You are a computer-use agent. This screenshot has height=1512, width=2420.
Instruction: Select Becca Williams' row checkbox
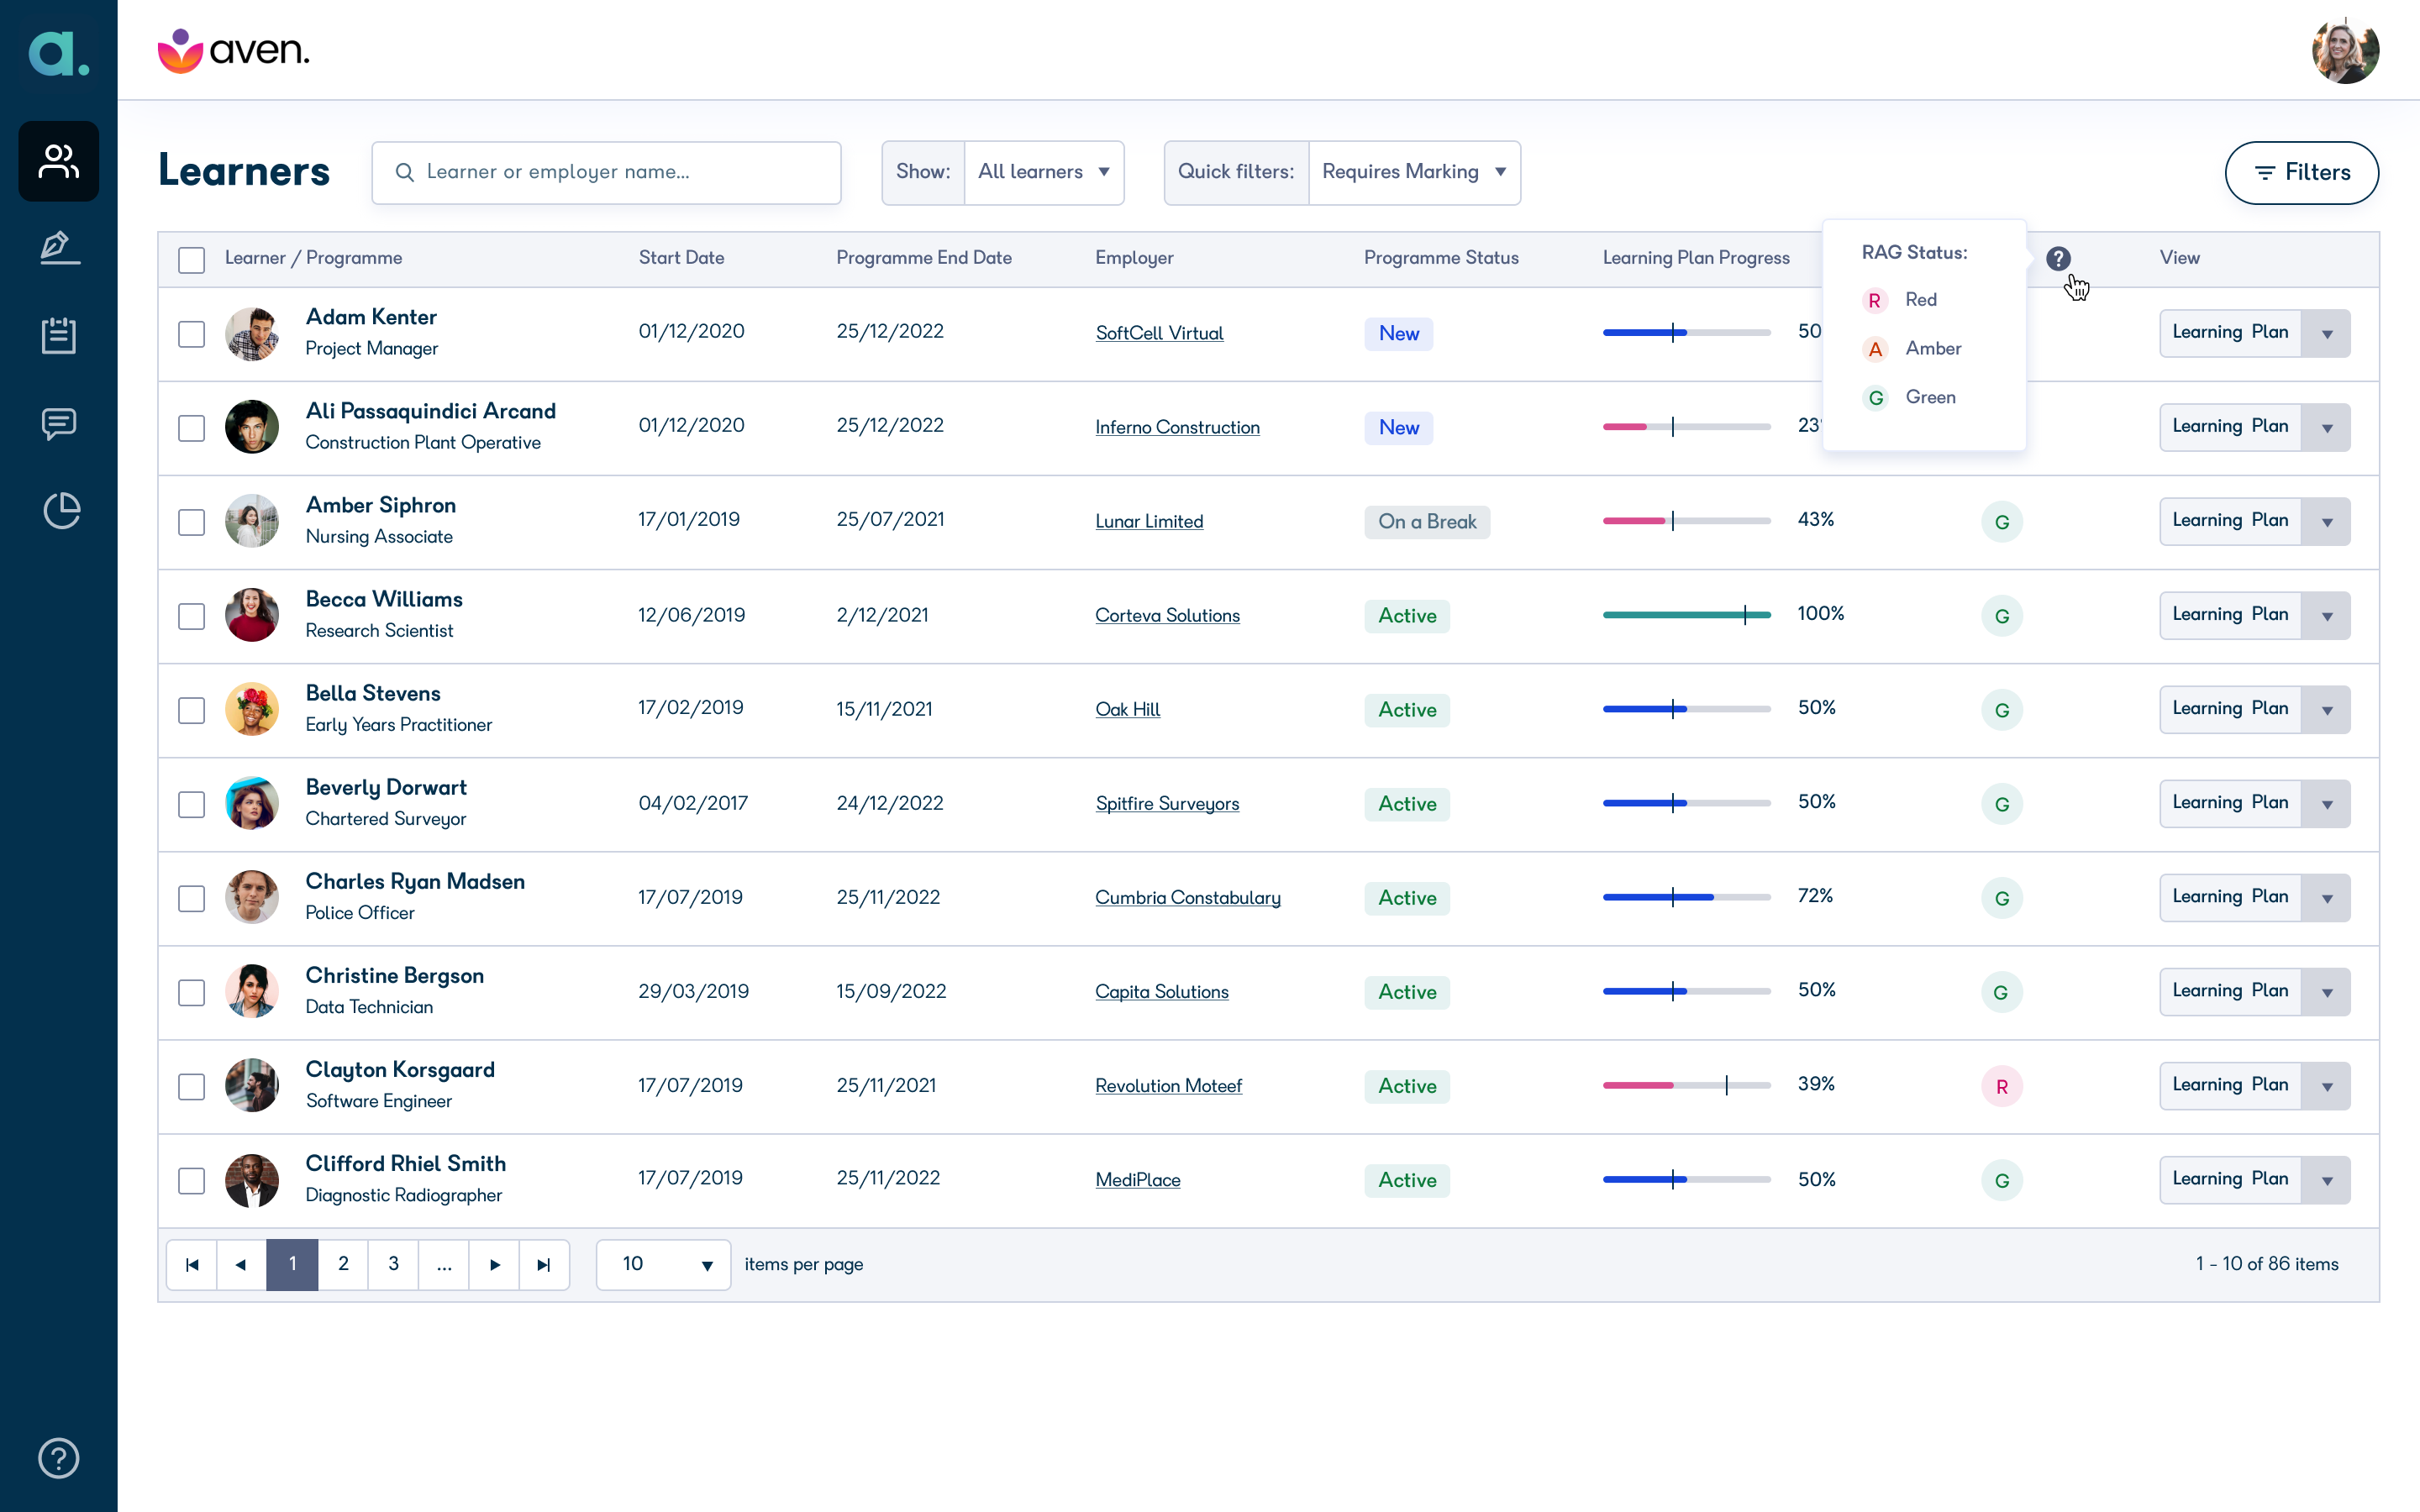(x=191, y=616)
